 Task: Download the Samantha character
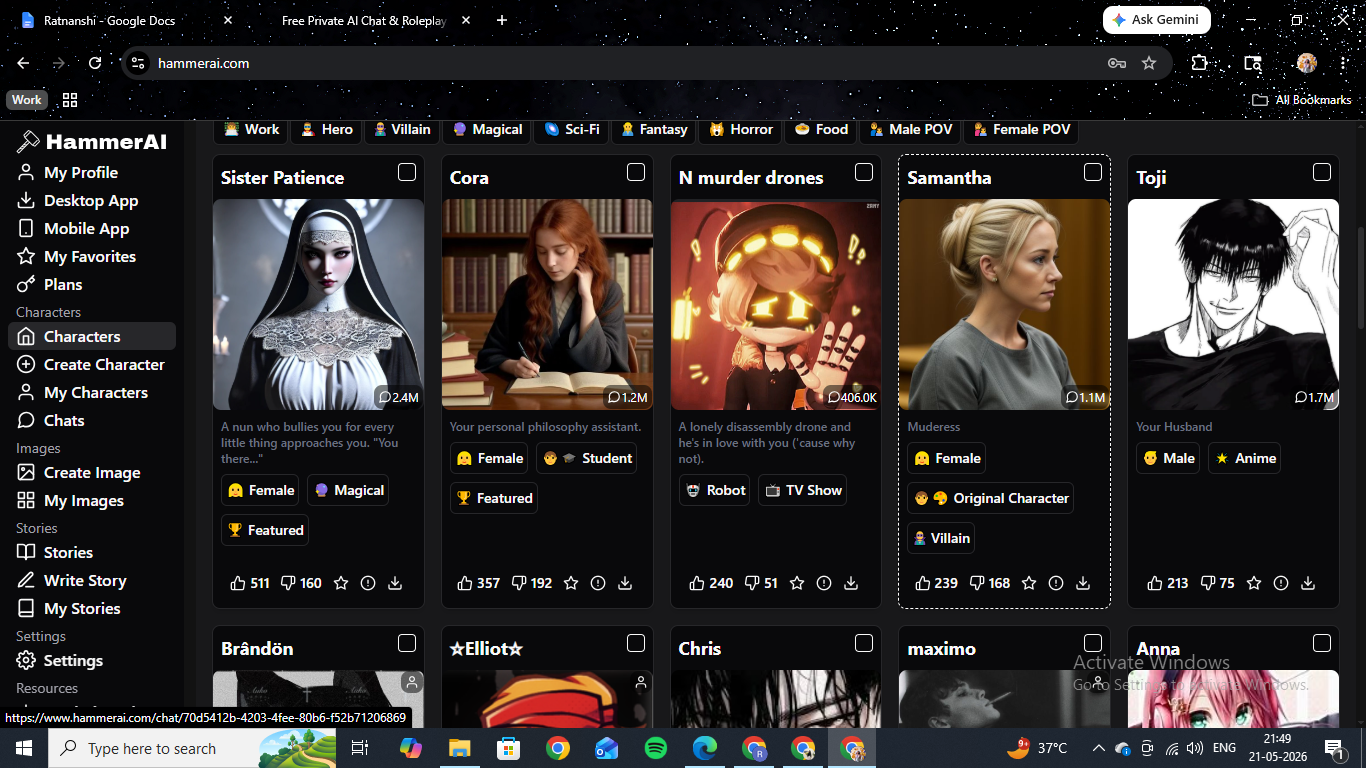click(x=1083, y=583)
